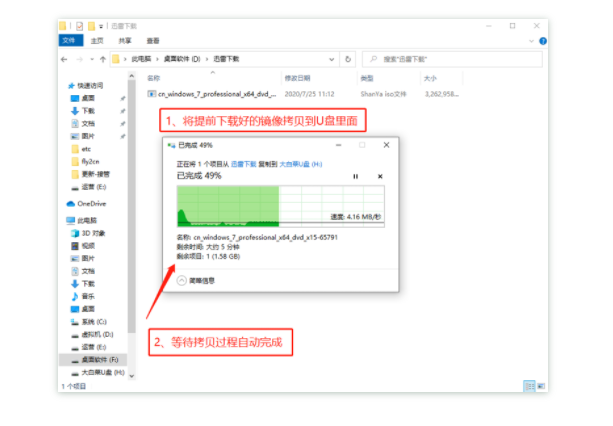Click 大白菜U盘 (H:) destination link
Screen dimensions: 613x426
tap(298, 162)
